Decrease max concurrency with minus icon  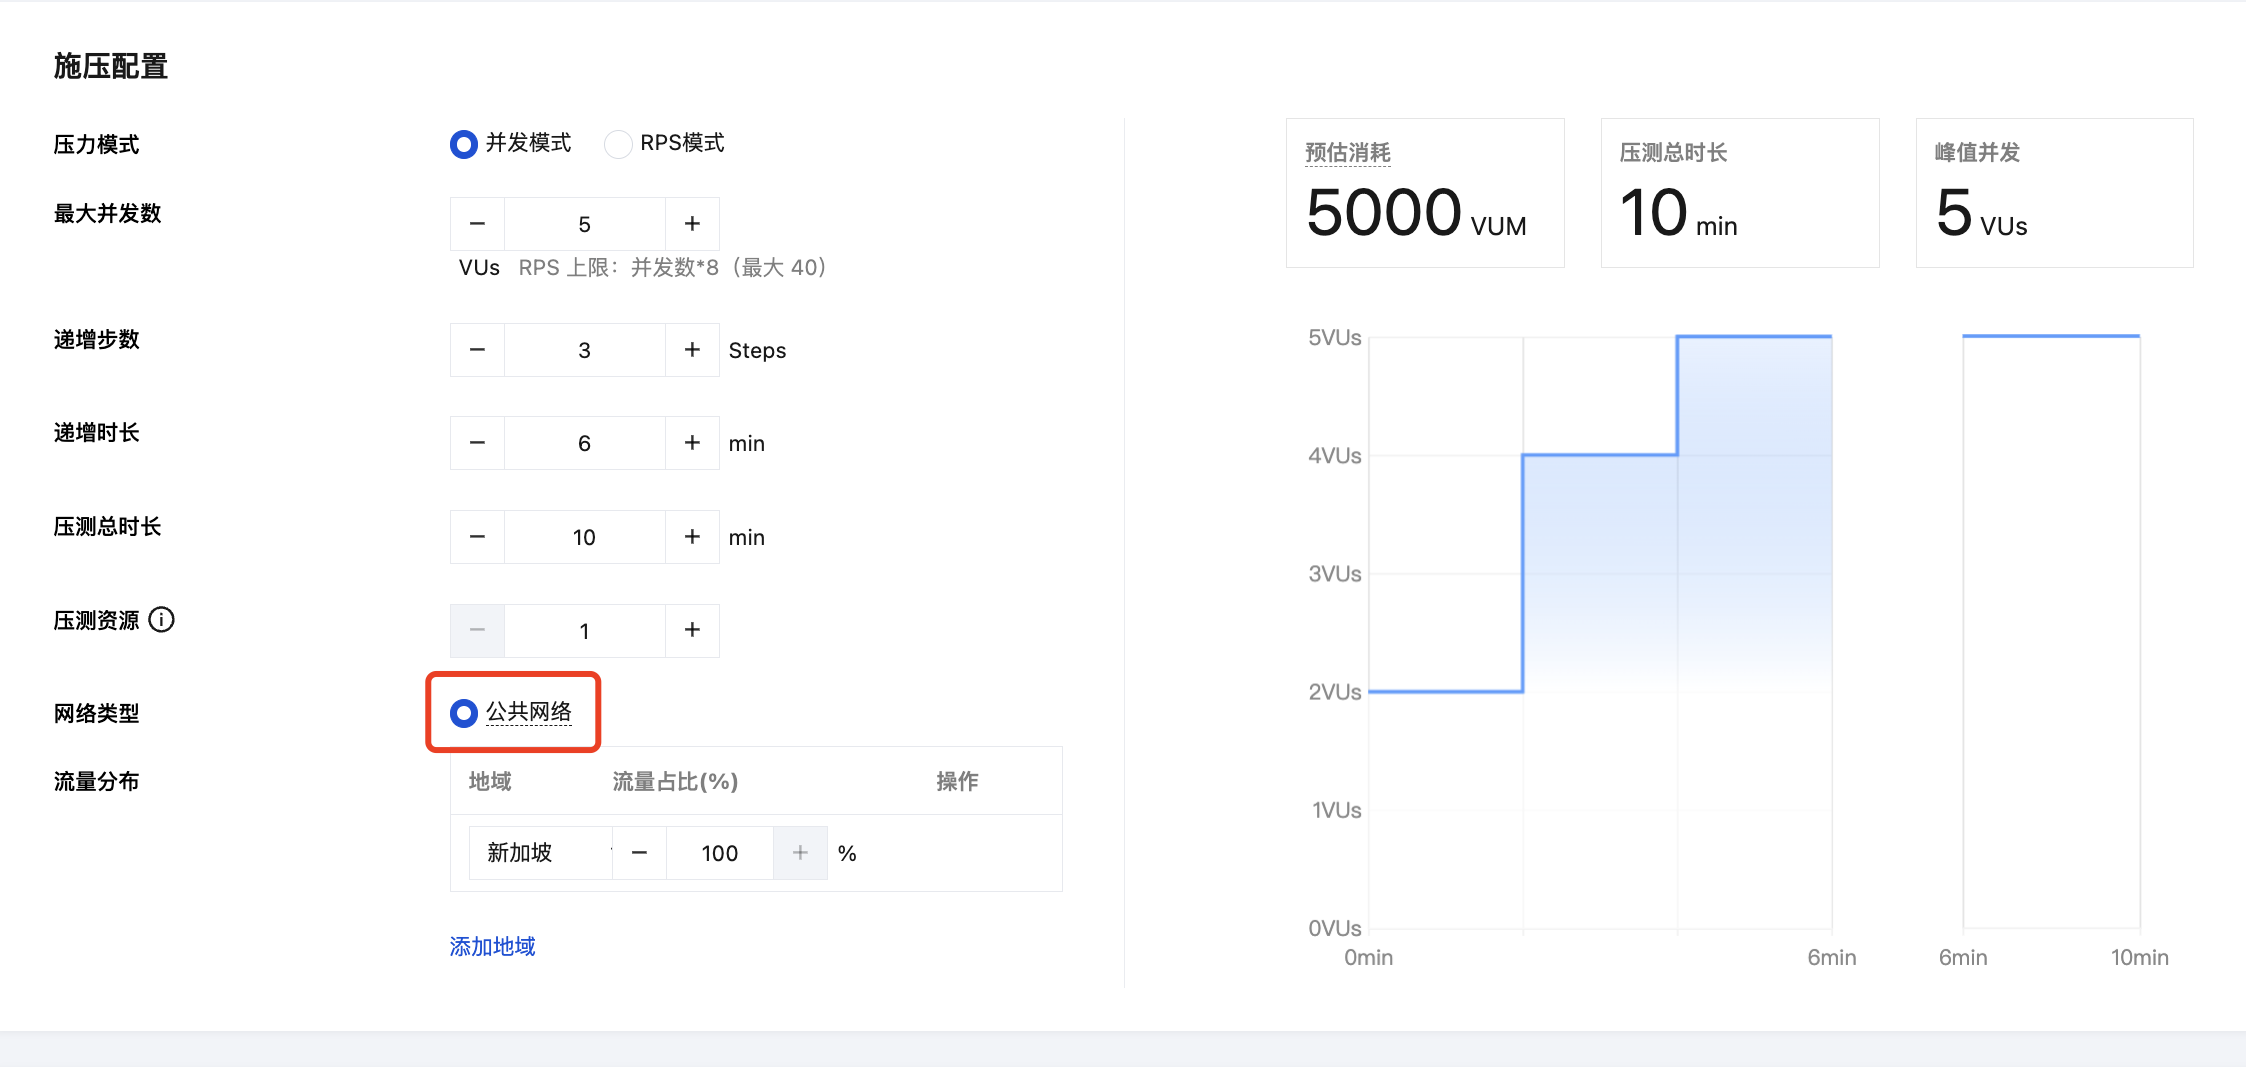[x=477, y=224]
